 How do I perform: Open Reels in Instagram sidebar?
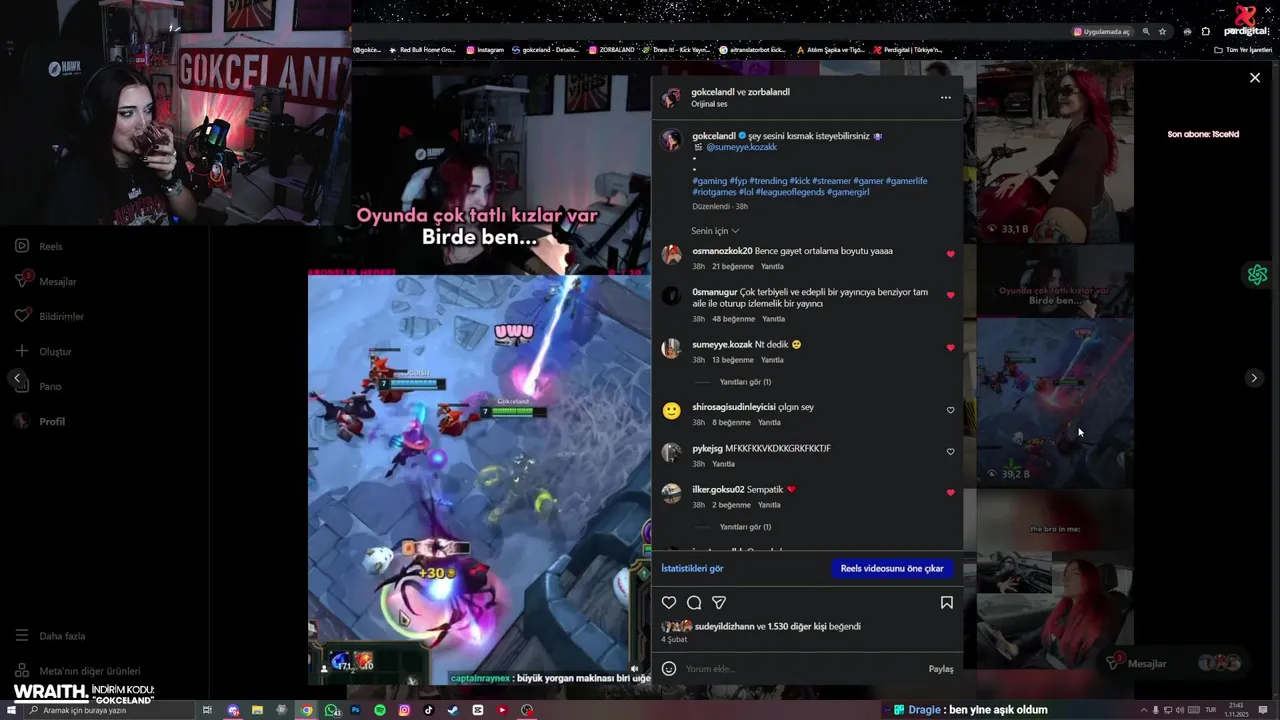(40, 246)
